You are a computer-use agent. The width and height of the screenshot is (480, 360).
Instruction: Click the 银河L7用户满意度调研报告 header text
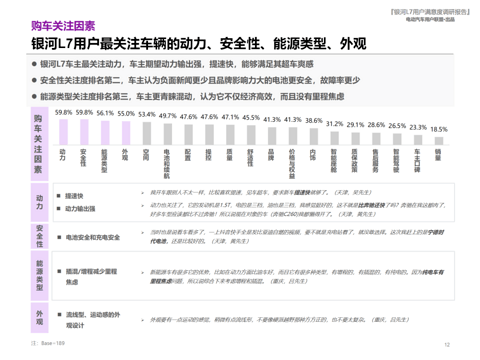point(430,12)
